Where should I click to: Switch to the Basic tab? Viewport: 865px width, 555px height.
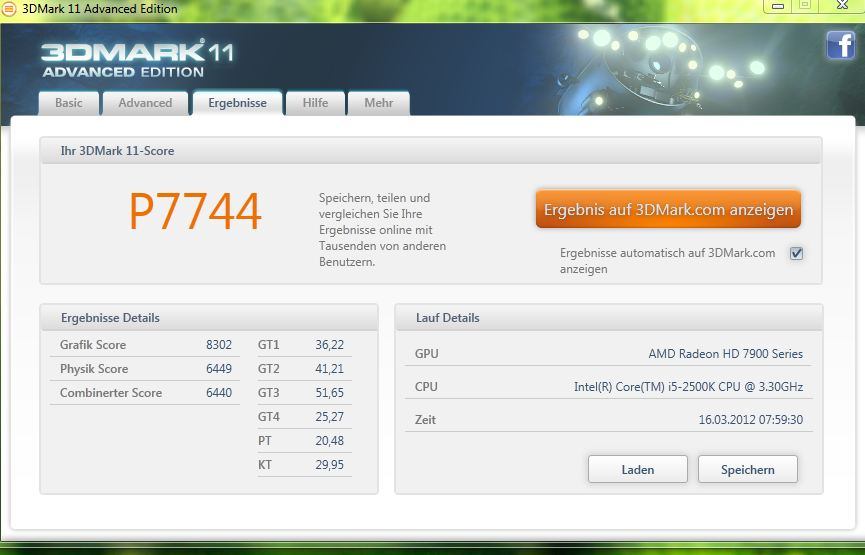pos(69,103)
